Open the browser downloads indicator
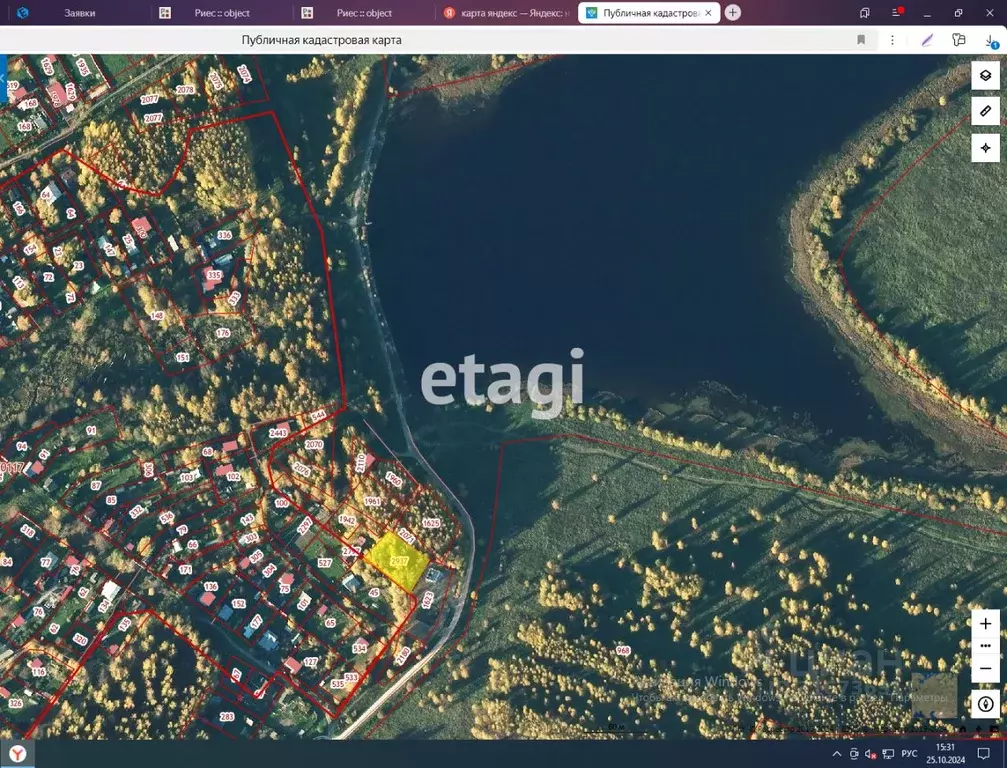Image resolution: width=1007 pixels, height=768 pixels. click(991, 40)
